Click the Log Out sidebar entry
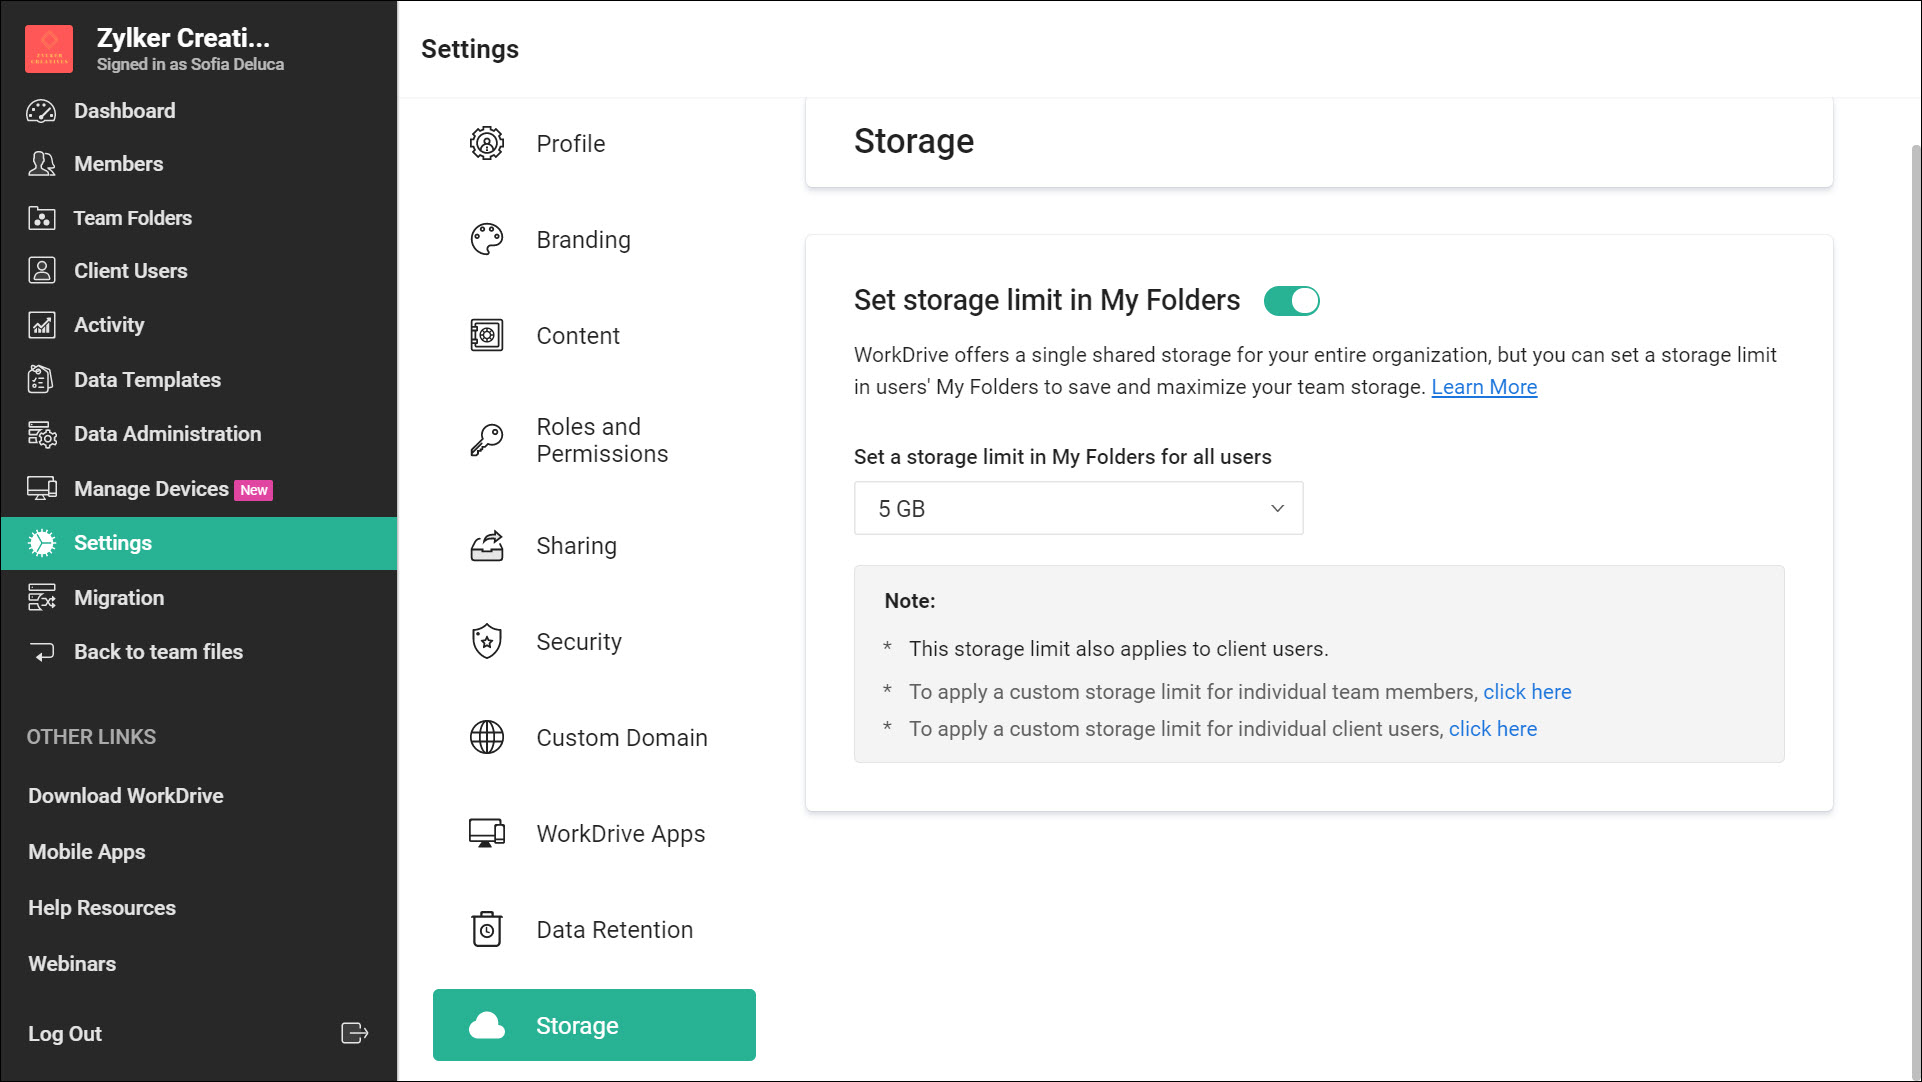This screenshot has width=1922, height=1082. 65,1033
